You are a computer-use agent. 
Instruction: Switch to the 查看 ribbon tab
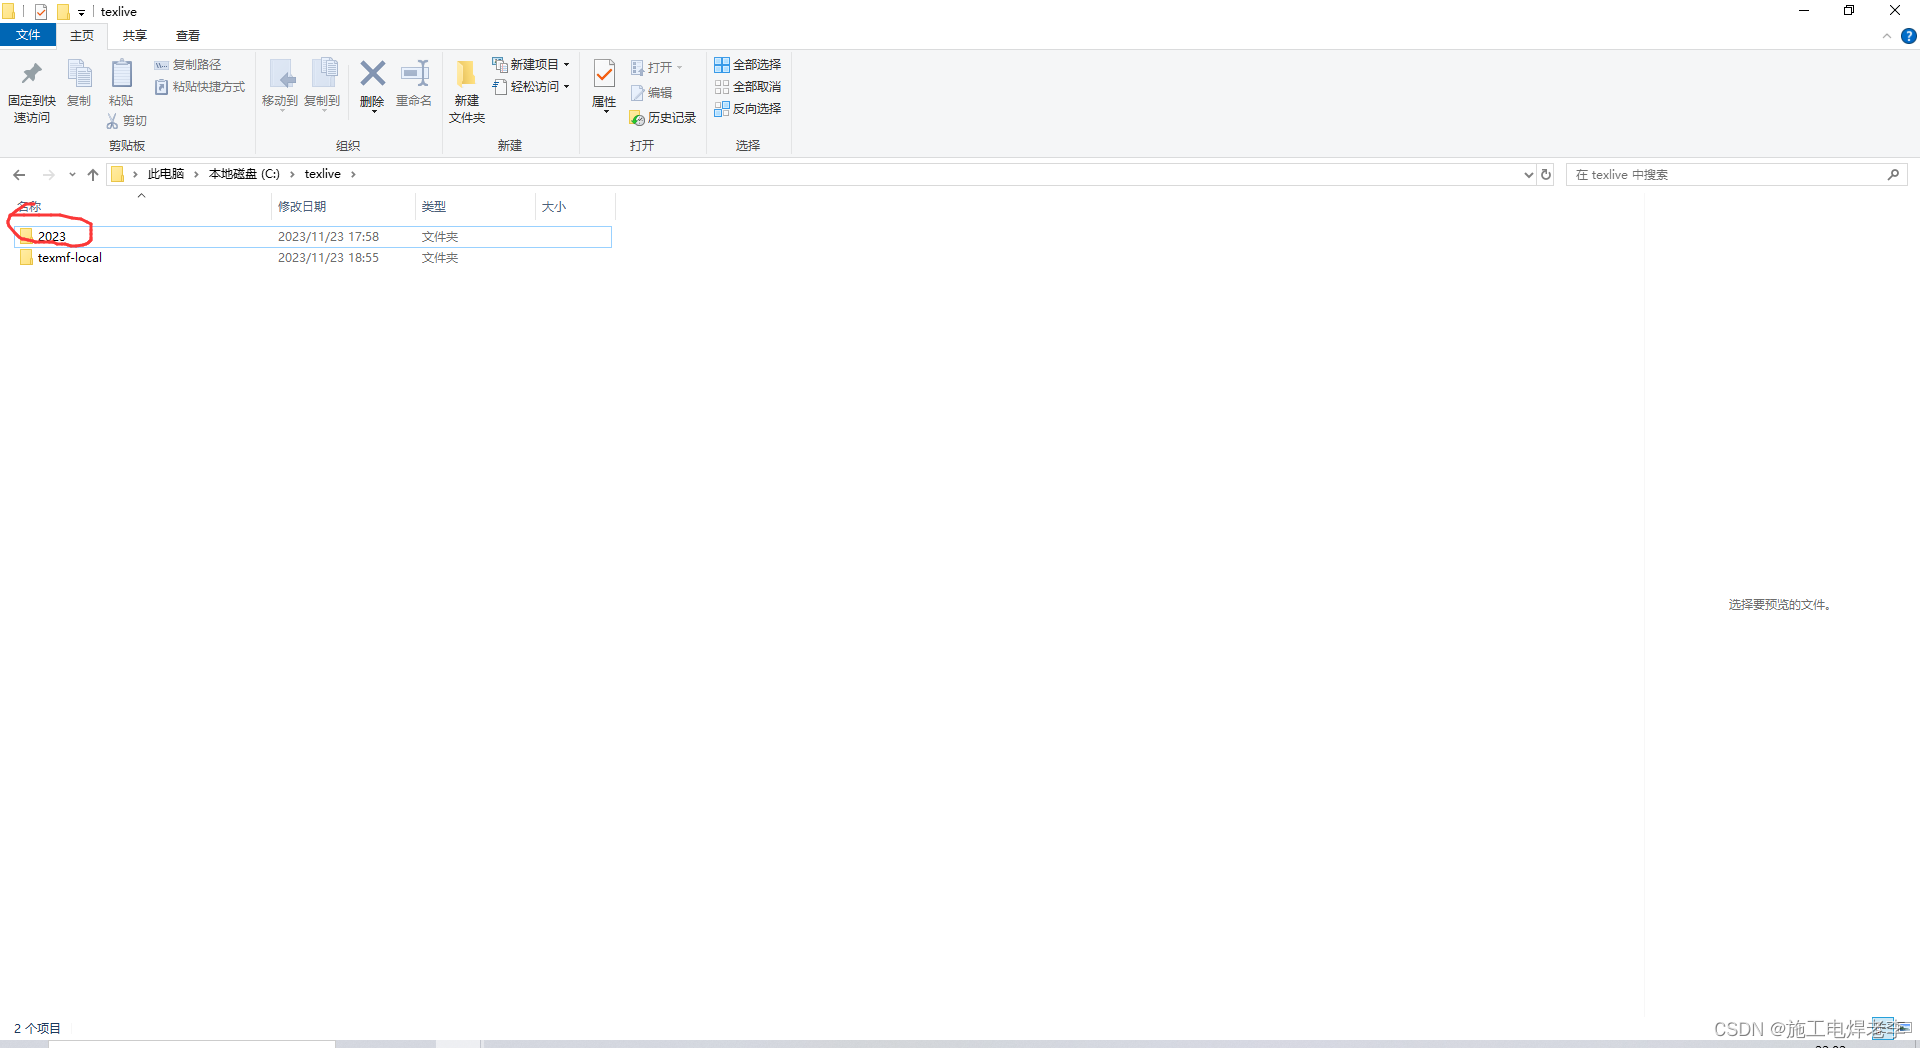pyautogui.click(x=188, y=36)
